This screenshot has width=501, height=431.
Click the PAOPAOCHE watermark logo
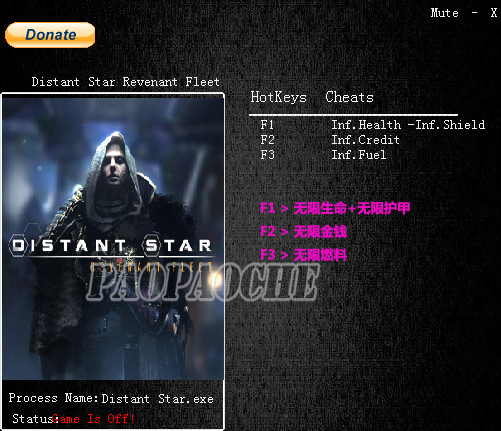(202, 282)
